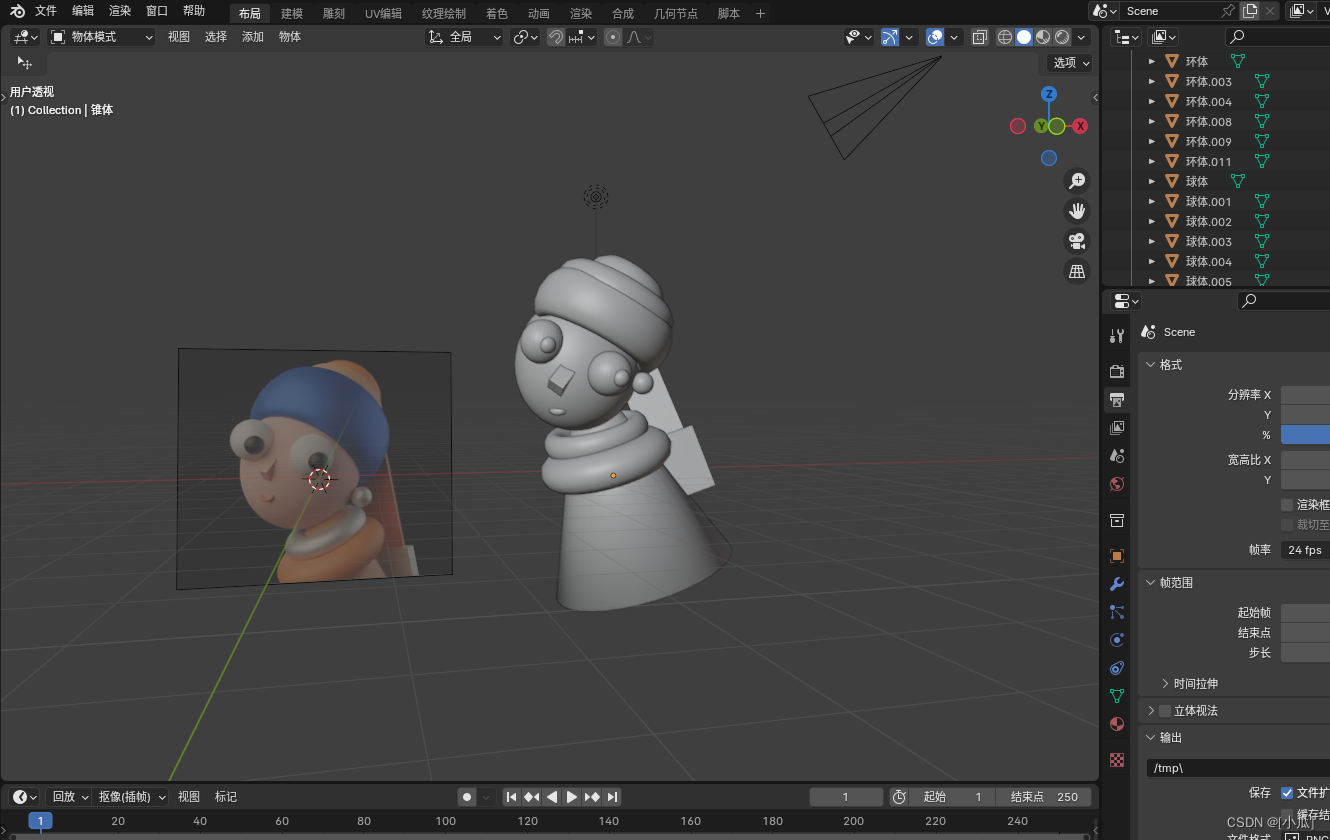
Task: Open the View Layer properties tab
Action: [1117, 427]
